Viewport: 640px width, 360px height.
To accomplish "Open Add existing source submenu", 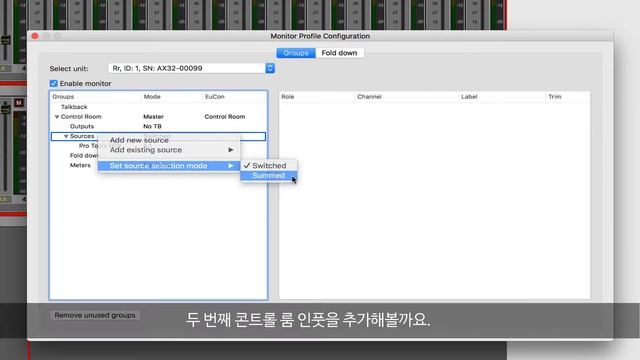I will coord(169,150).
